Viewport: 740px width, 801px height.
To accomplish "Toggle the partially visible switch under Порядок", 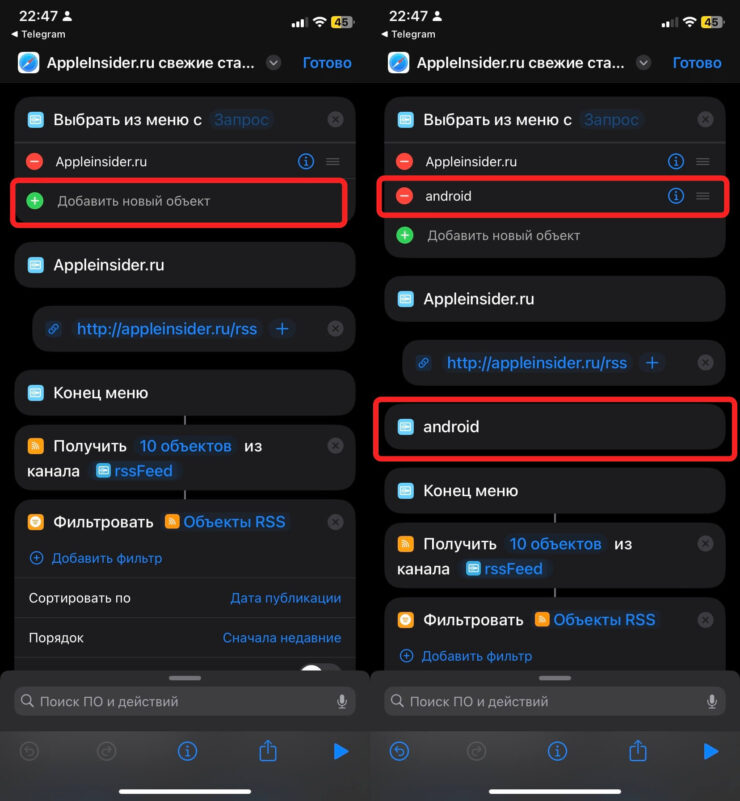I will click(320, 667).
